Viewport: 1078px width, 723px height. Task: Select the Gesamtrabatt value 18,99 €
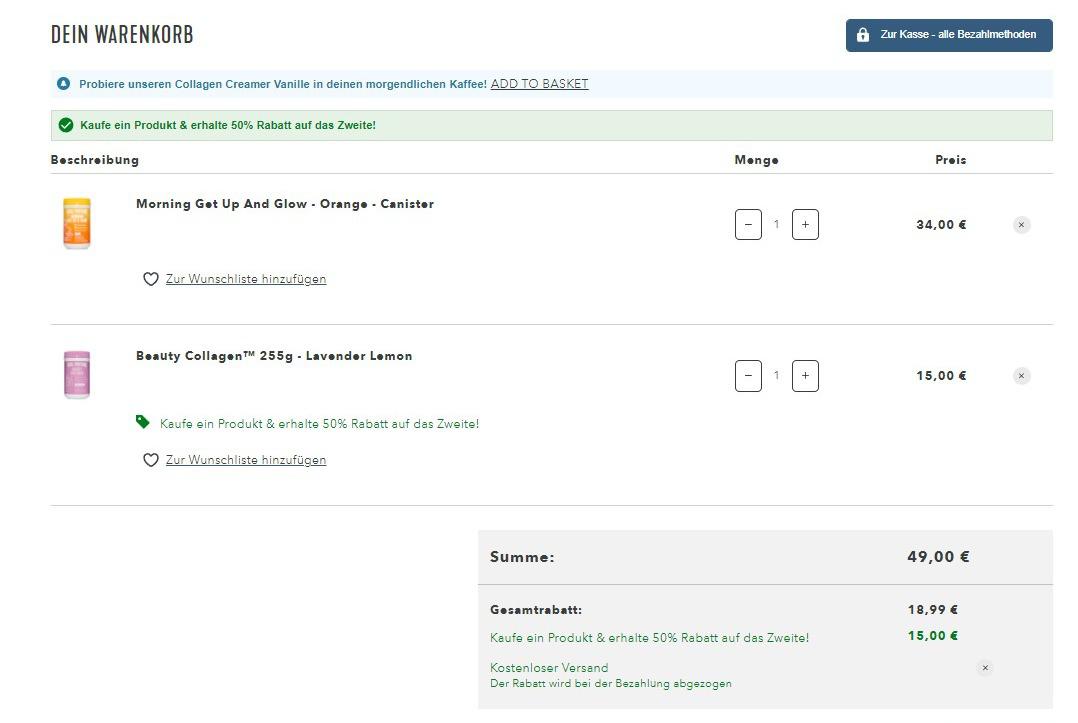coord(932,610)
